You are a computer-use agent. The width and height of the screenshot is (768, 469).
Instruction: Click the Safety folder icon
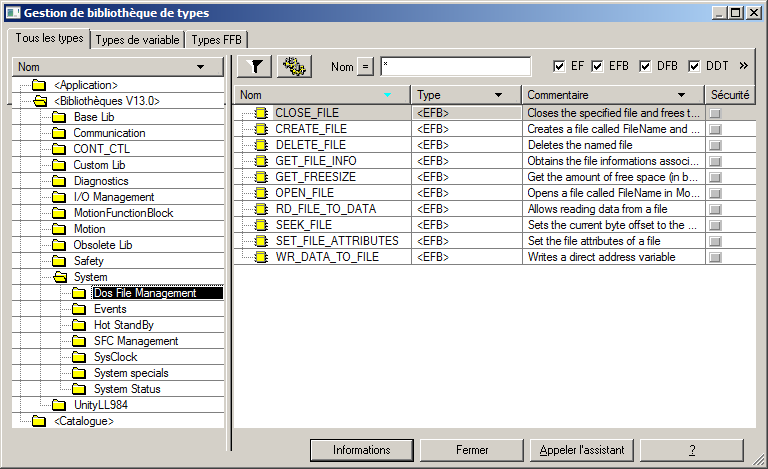point(59,261)
